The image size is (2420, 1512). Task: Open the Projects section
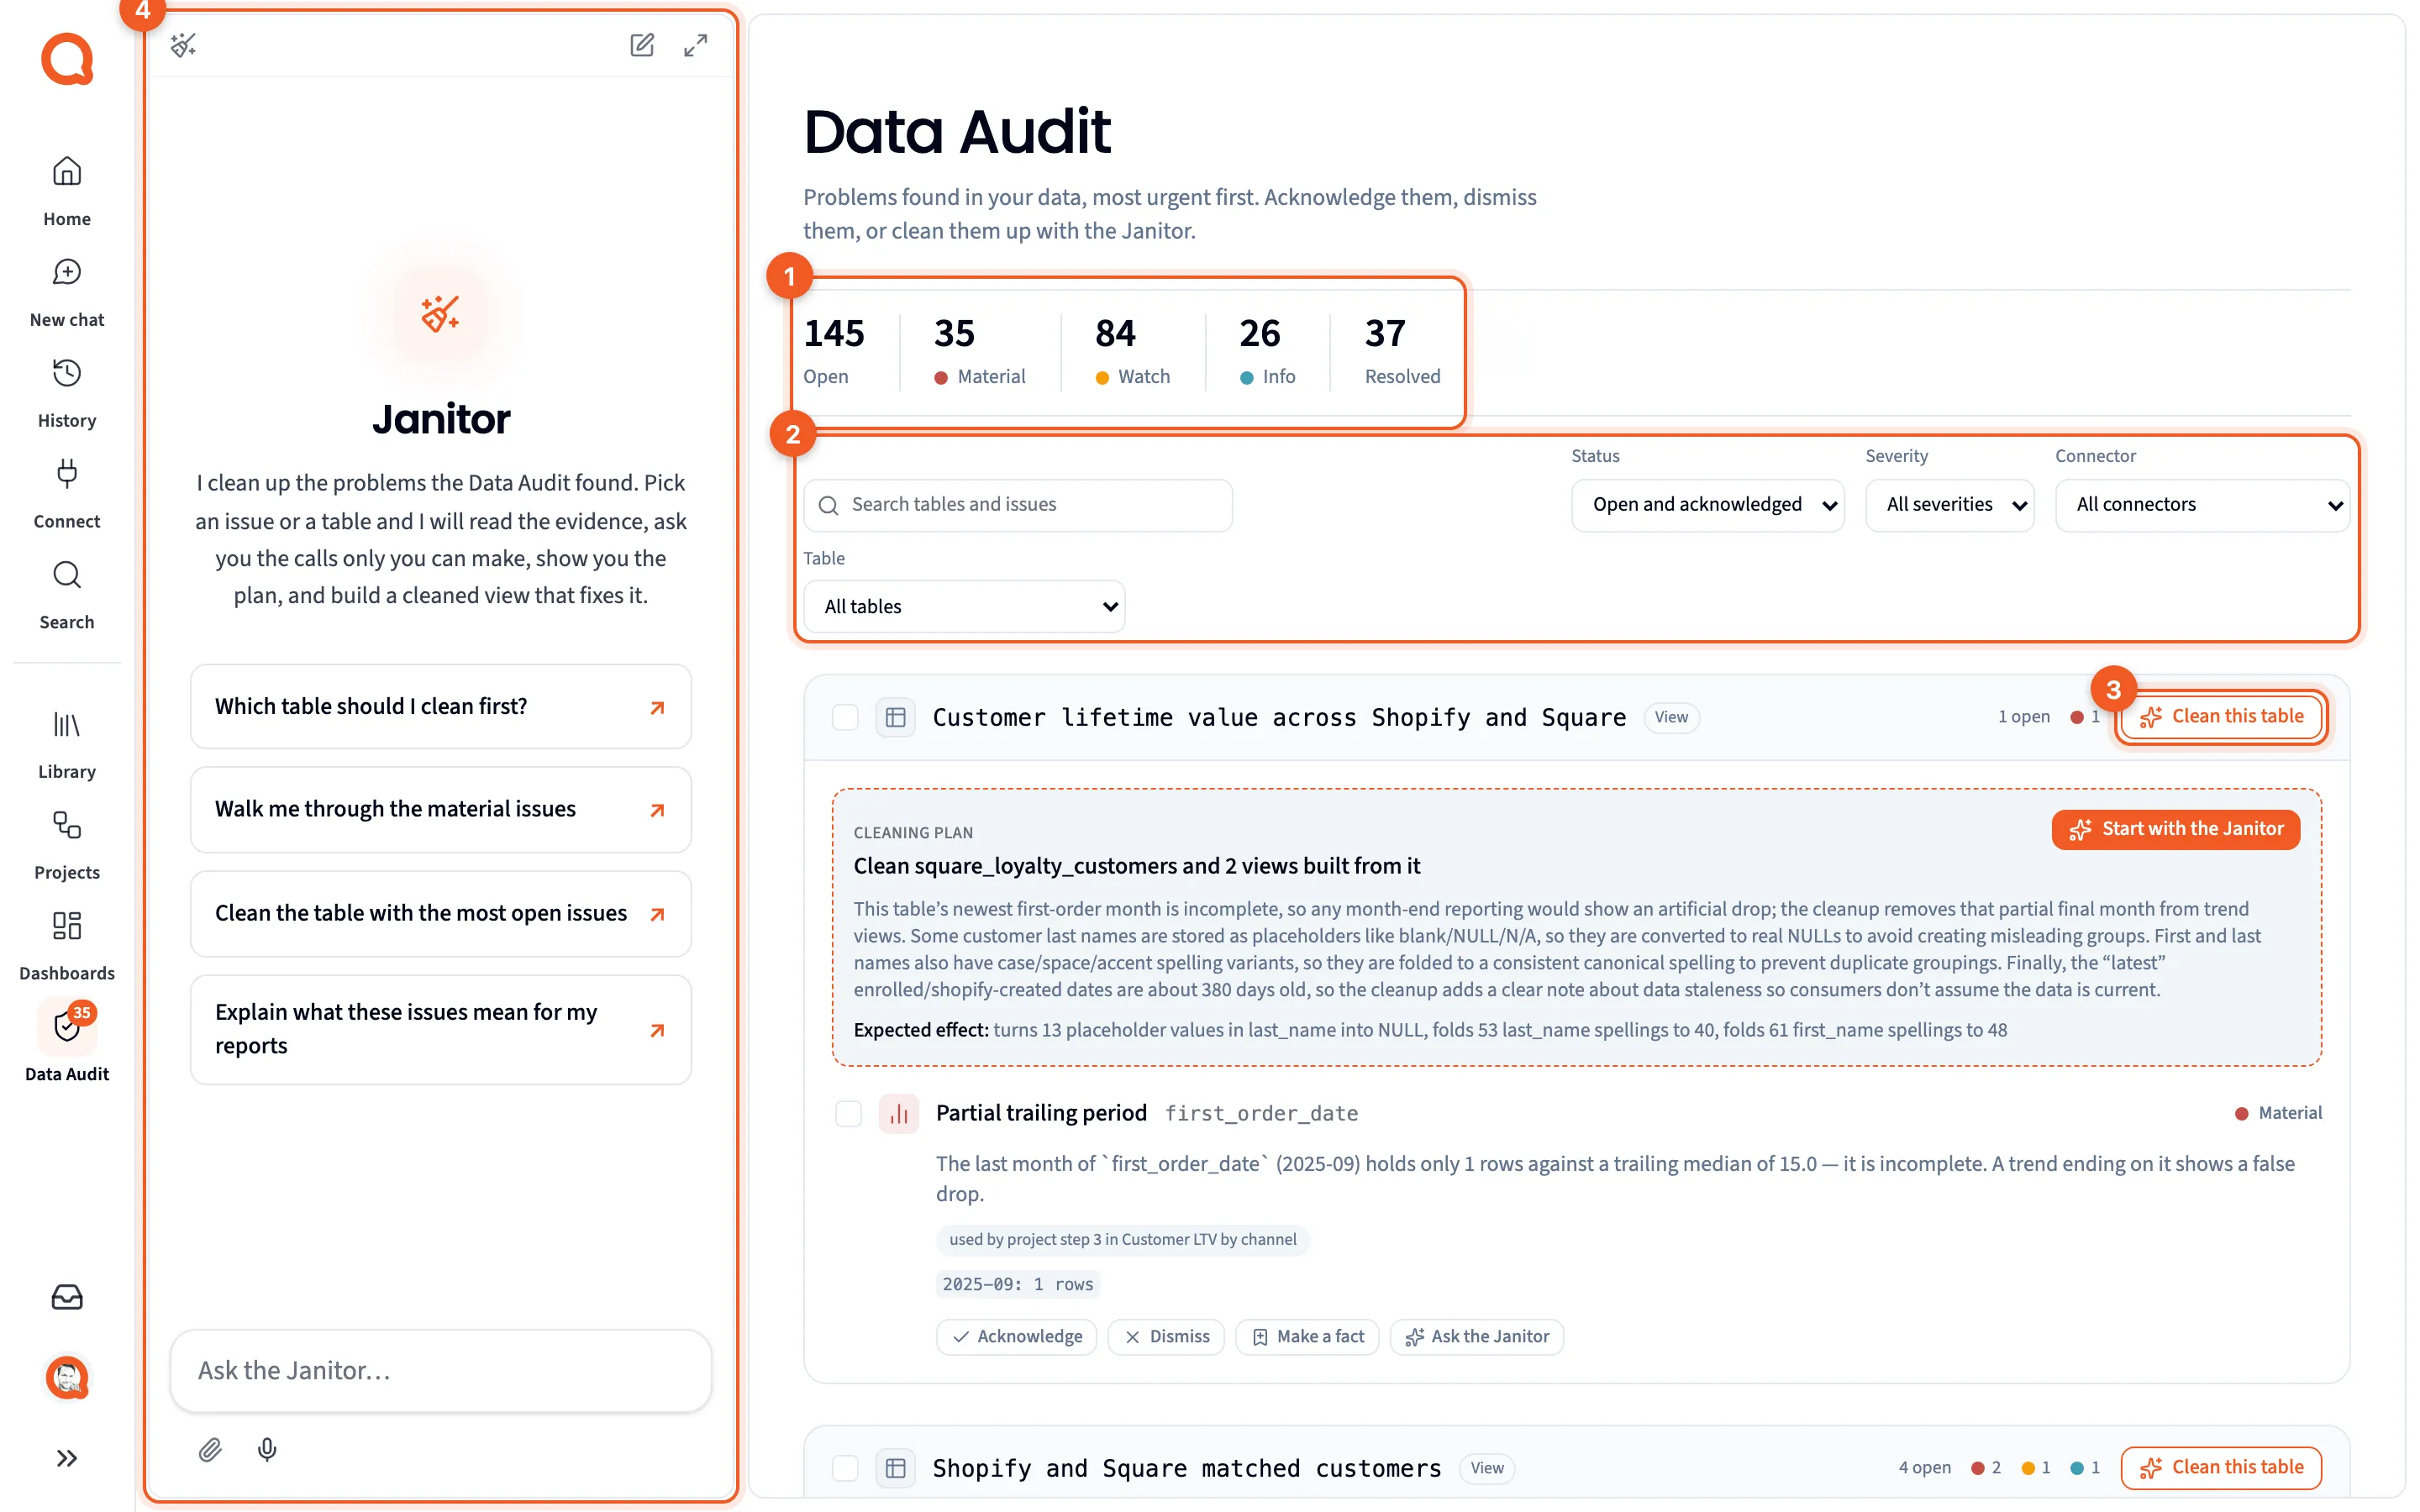67,845
